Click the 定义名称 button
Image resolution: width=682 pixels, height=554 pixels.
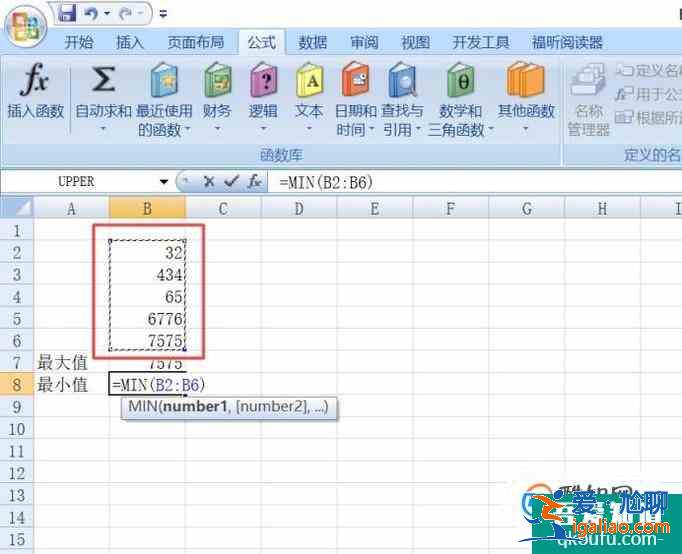[x=648, y=70]
